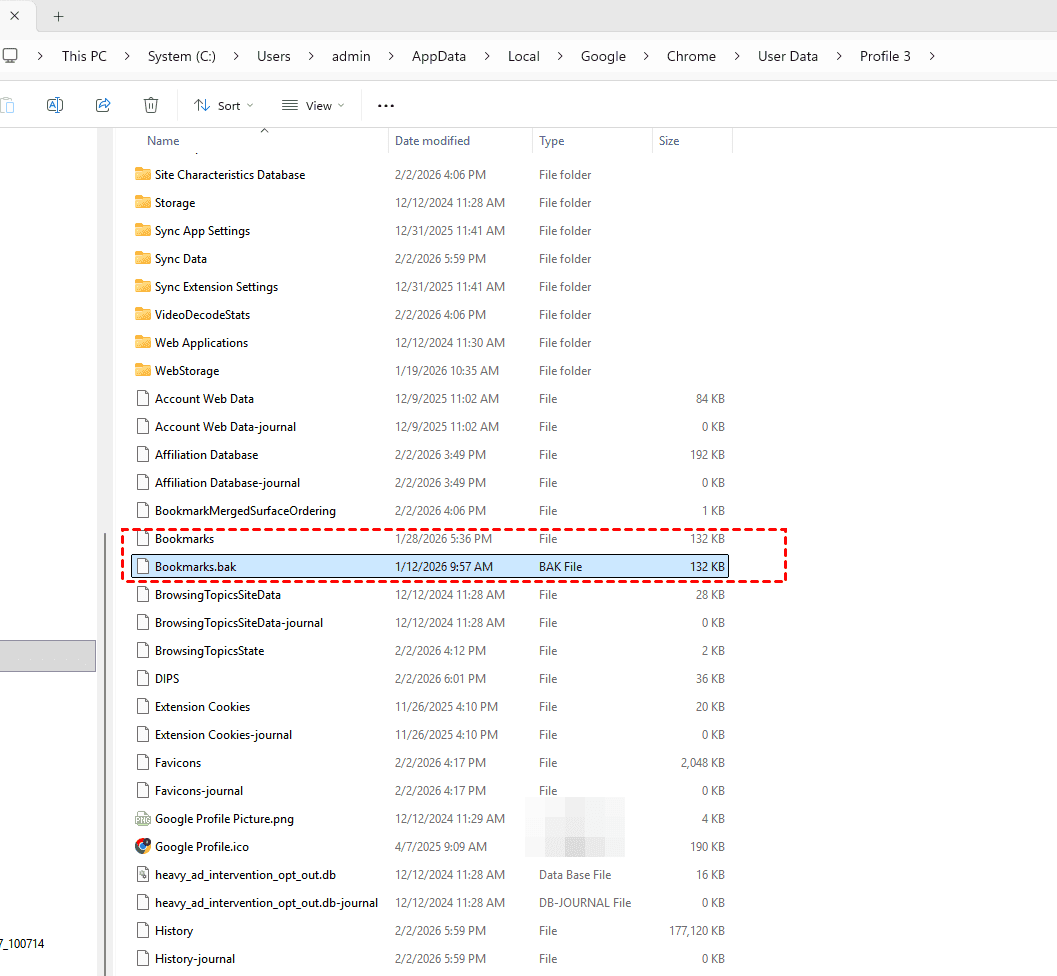Navigate to Chrome breadcrumb in address bar
Viewport: 1057px width, 976px height.
pyautogui.click(x=691, y=56)
